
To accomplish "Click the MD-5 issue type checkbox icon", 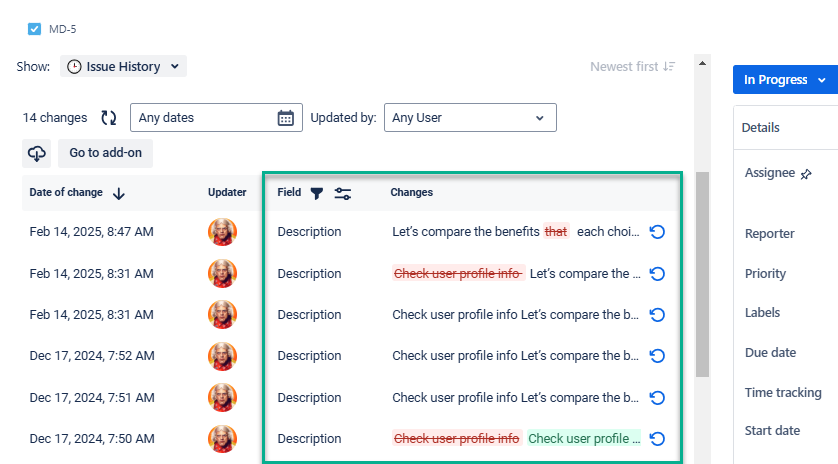I will pyautogui.click(x=34, y=29).
